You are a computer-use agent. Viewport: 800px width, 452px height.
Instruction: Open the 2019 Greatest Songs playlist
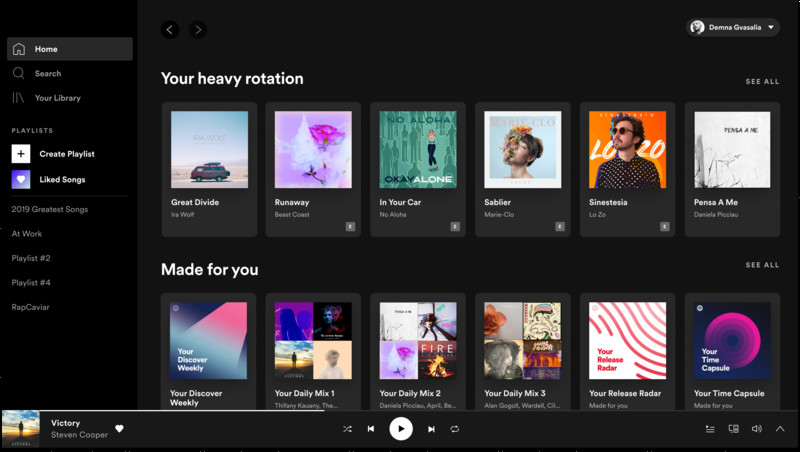[x=49, y=209]
